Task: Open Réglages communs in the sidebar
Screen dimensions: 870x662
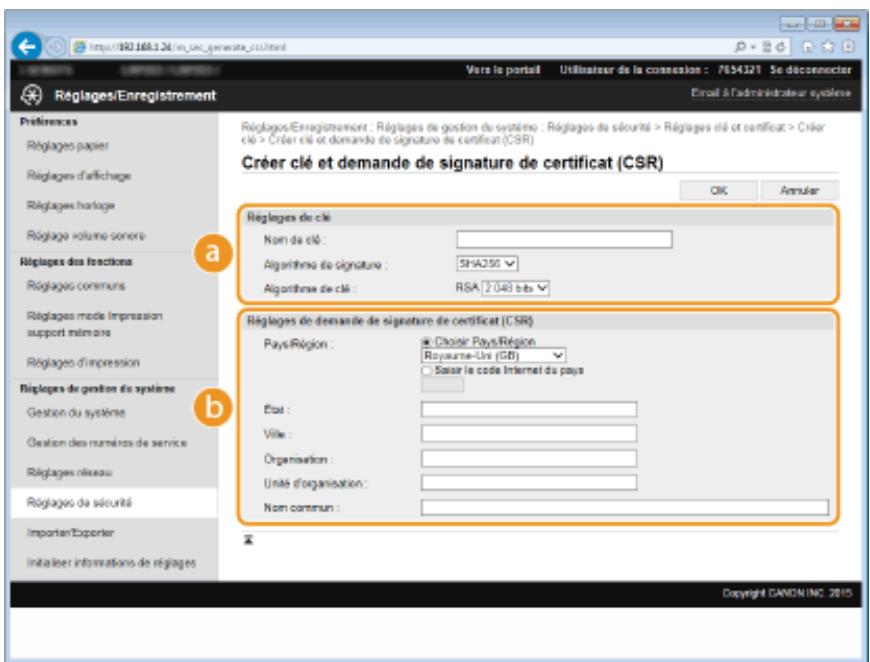Action: (76, 286)
